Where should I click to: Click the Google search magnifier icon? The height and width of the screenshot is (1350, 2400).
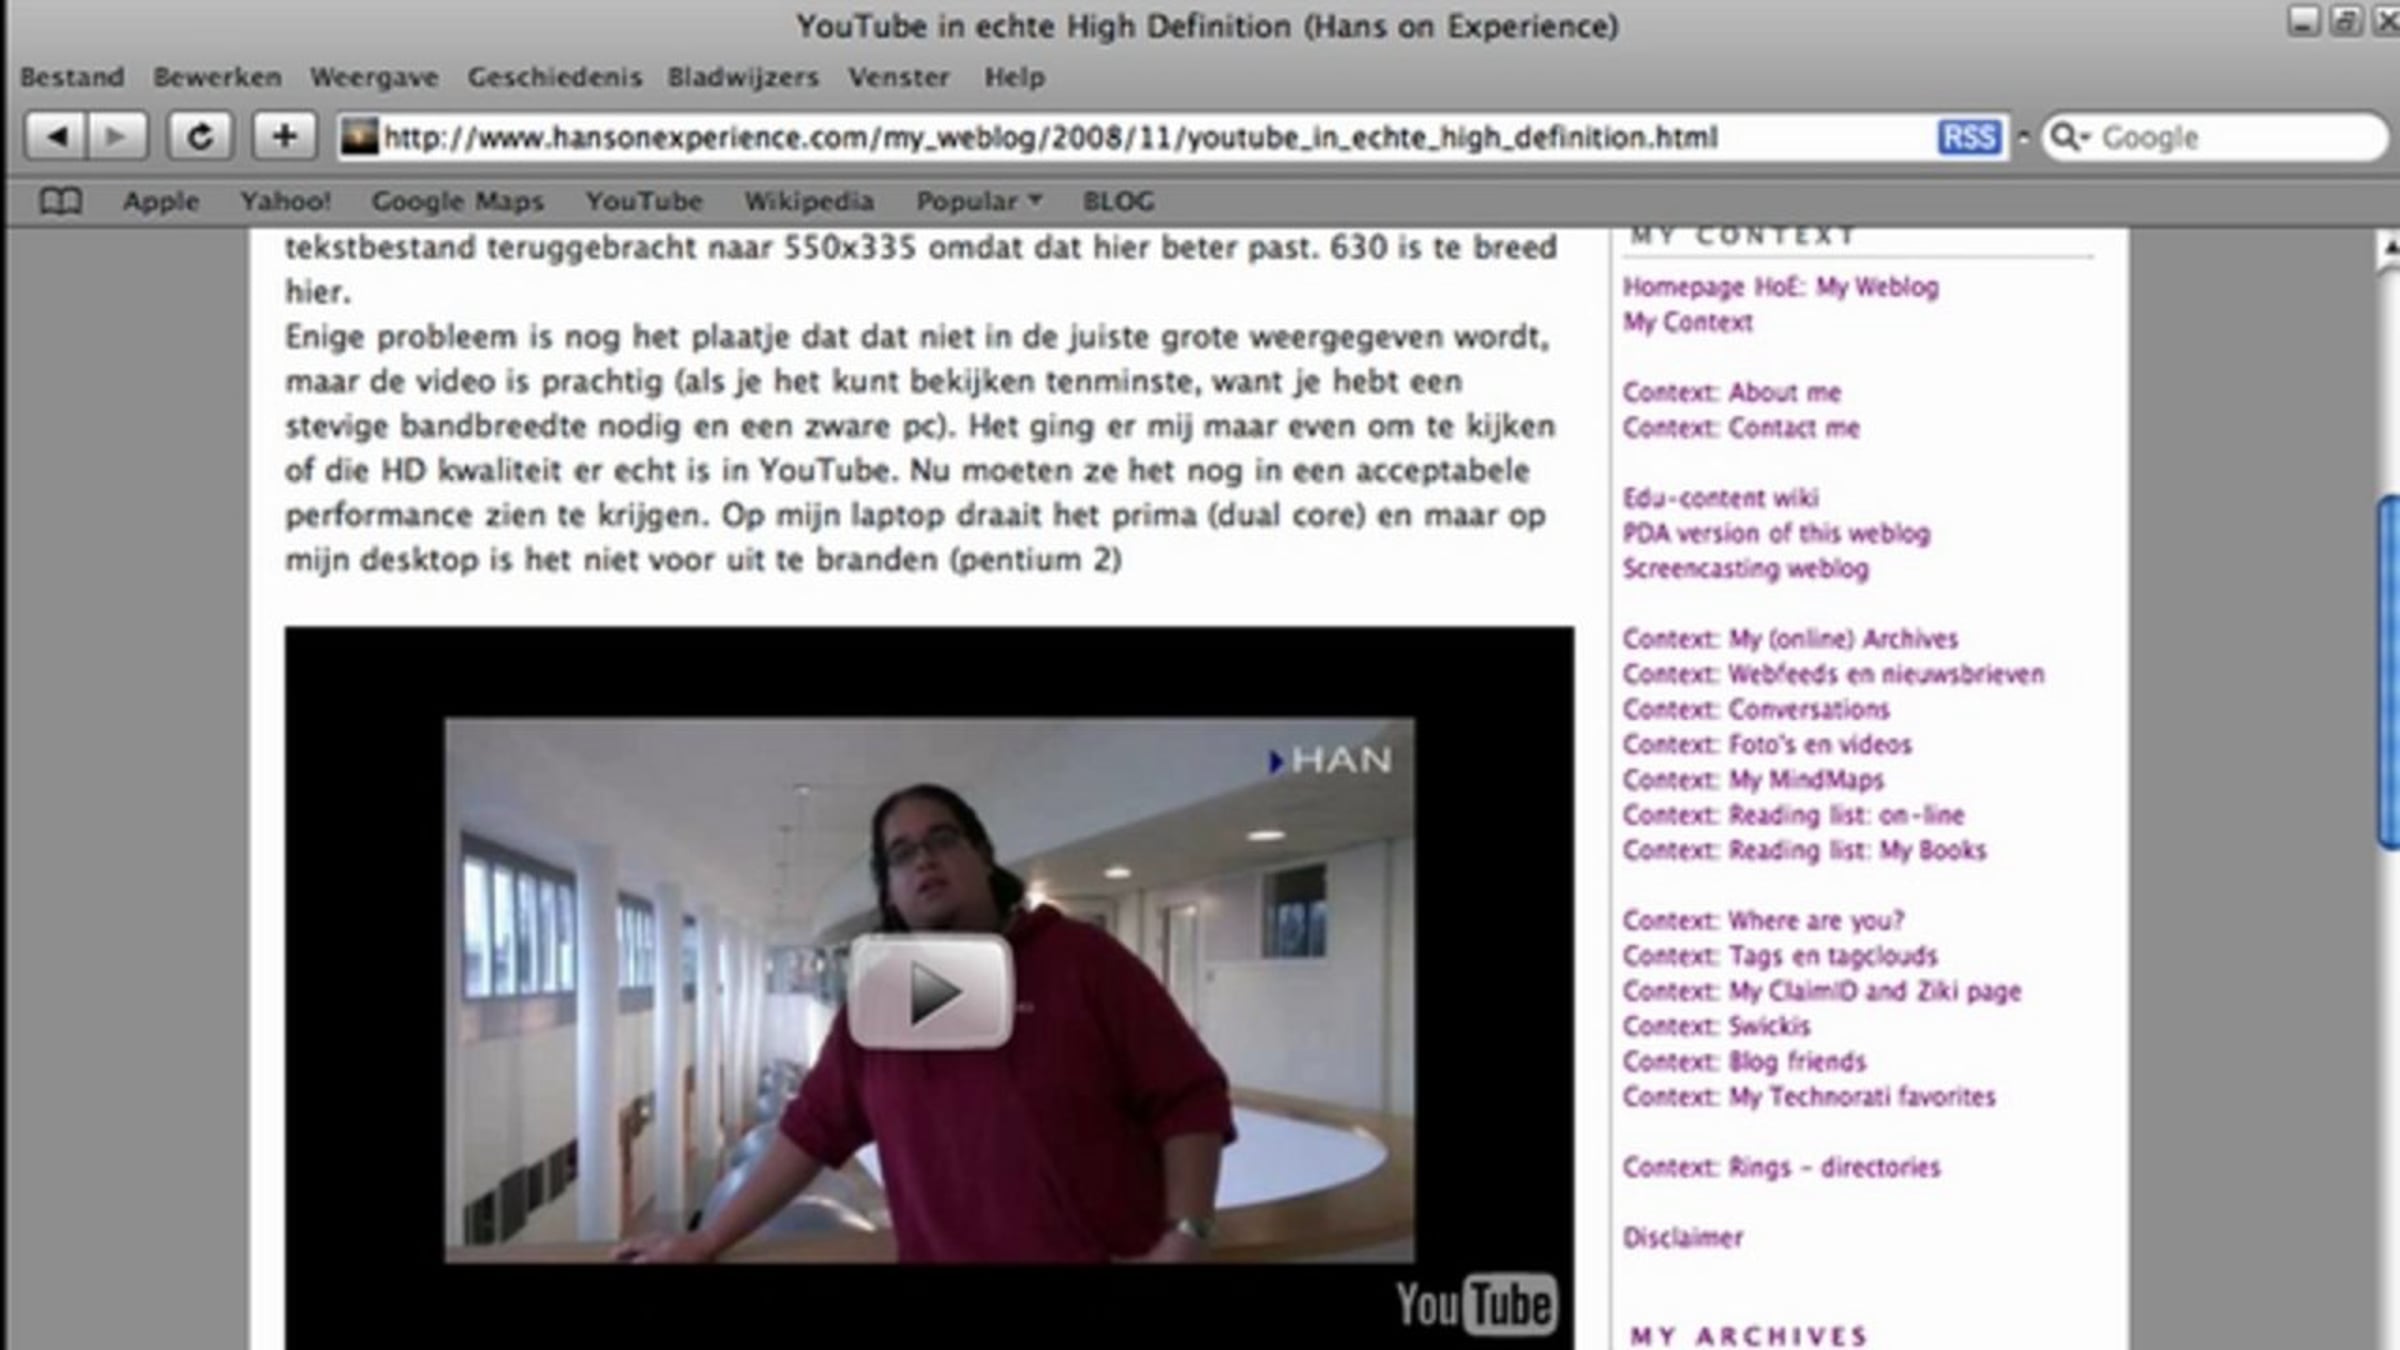point(2067,137)
